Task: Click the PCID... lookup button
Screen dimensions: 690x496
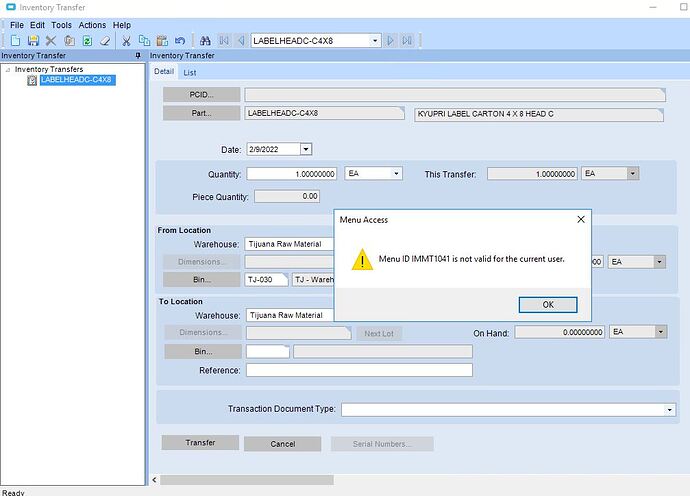Action: coord(202,95)
